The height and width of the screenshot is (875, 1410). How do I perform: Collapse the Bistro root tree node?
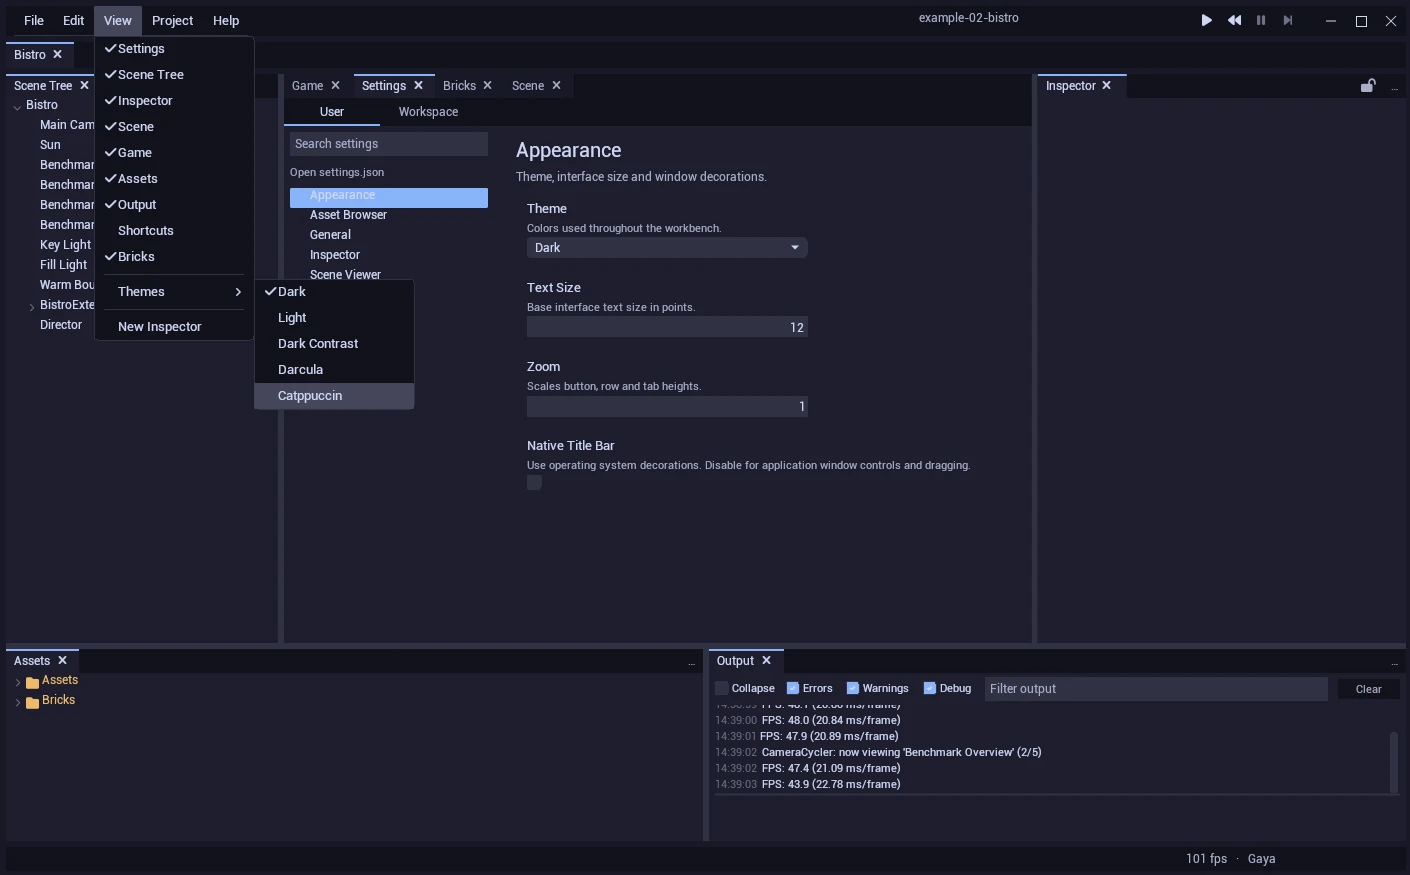(17, 106)
